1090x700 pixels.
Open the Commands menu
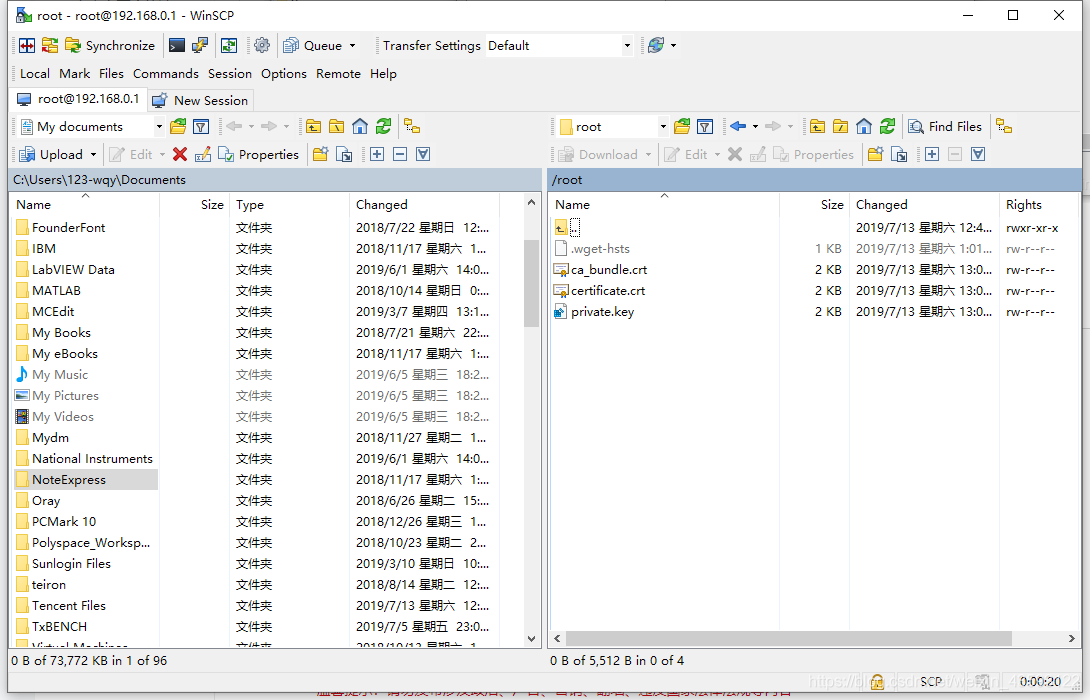165,74
